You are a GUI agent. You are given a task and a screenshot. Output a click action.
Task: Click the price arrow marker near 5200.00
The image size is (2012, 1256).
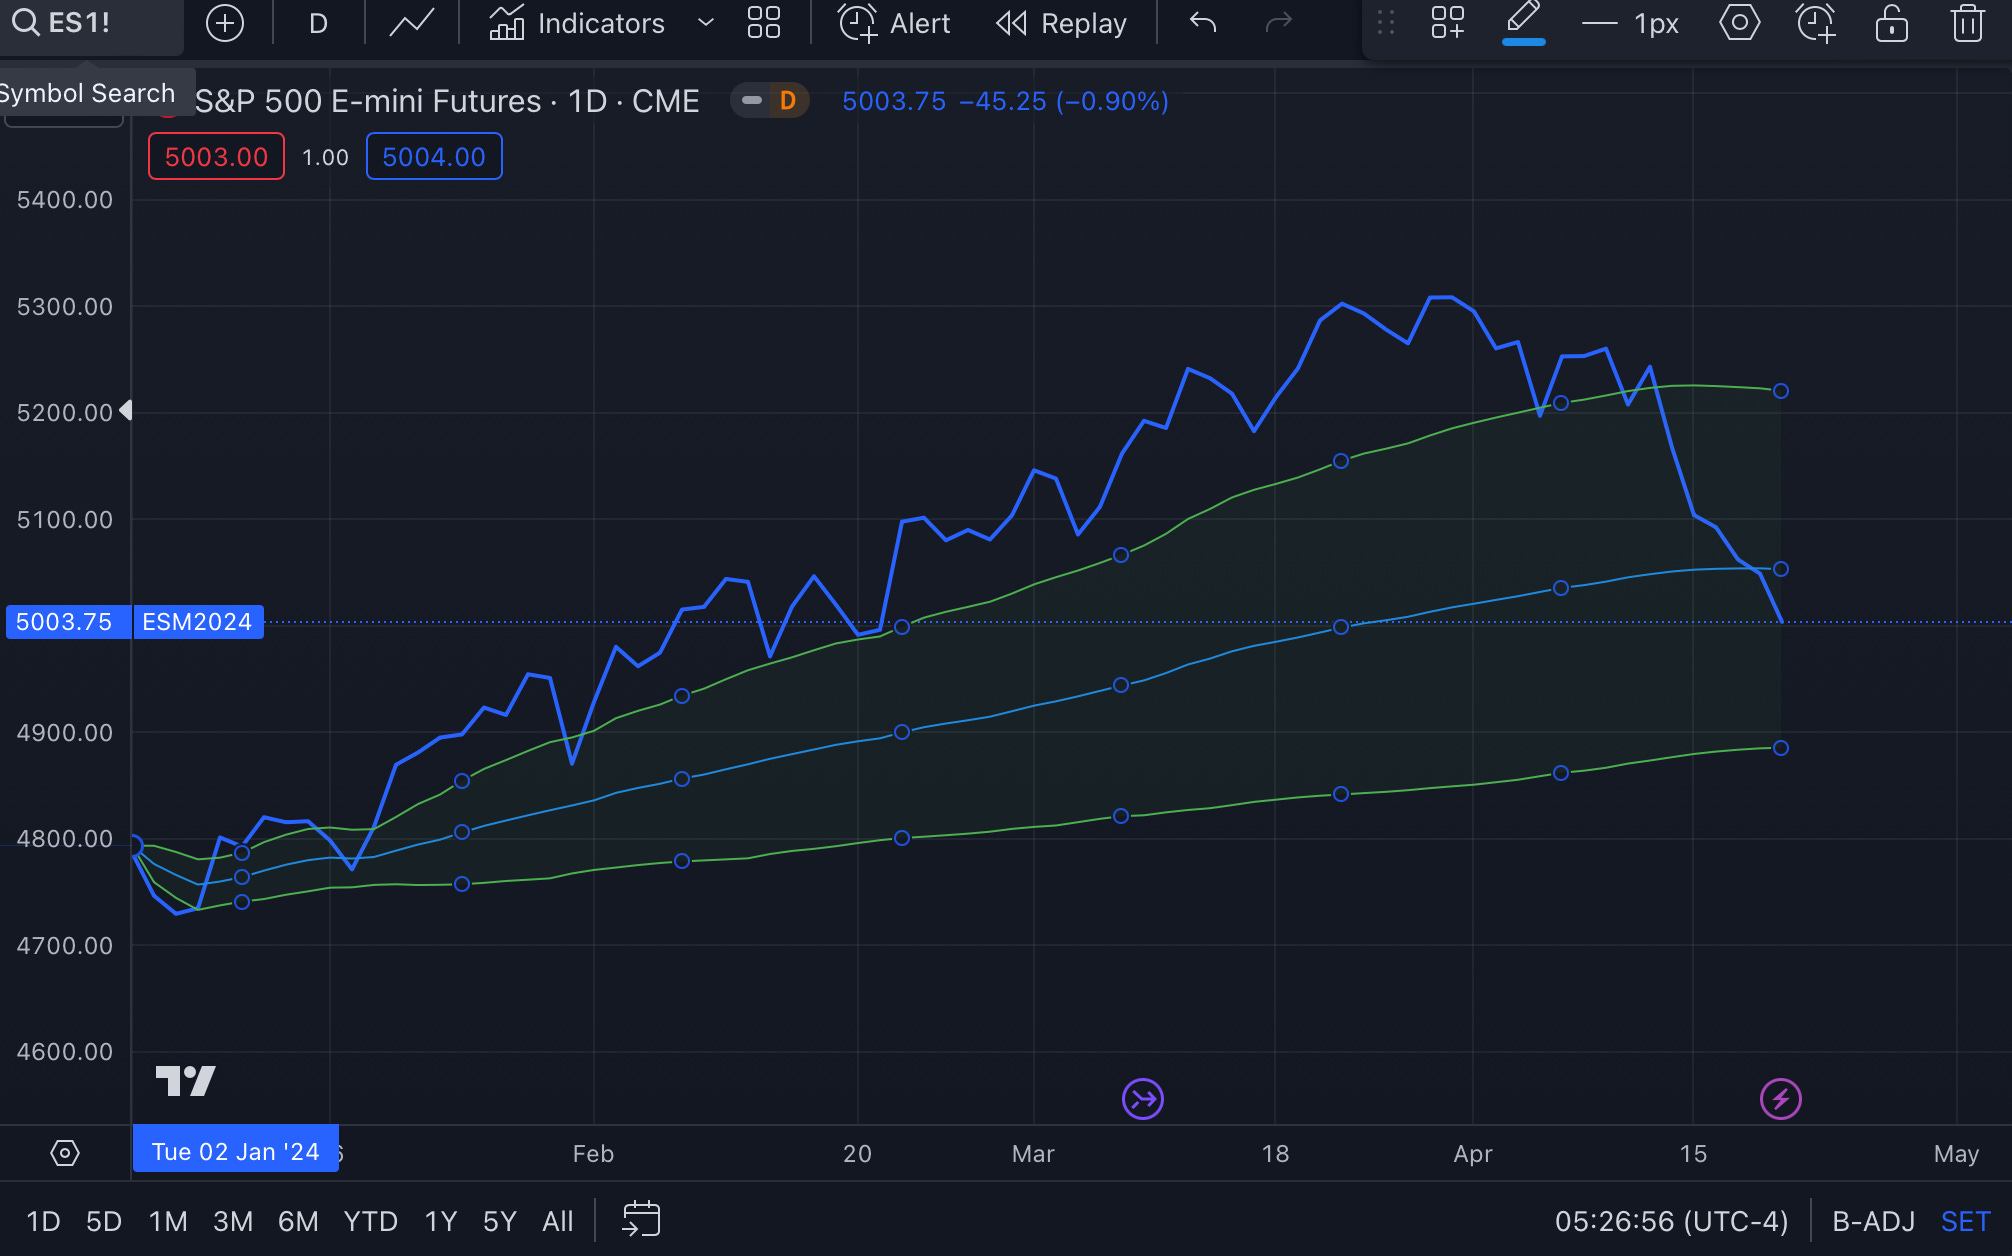[x=126, y=410]
